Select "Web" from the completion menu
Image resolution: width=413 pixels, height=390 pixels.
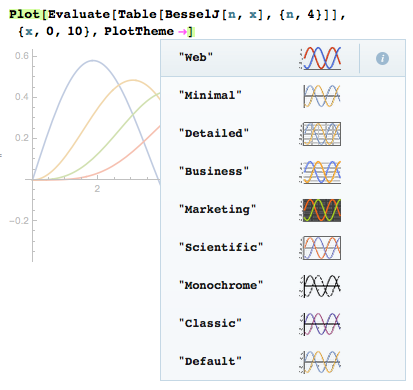(196, 57)
